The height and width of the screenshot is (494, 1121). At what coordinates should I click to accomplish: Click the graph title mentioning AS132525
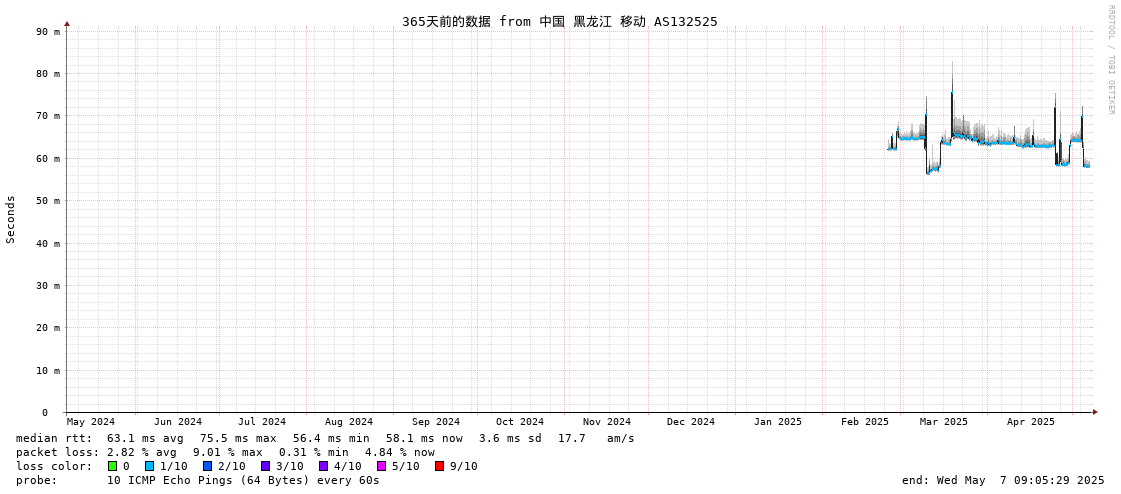click(x=560, y=21)
